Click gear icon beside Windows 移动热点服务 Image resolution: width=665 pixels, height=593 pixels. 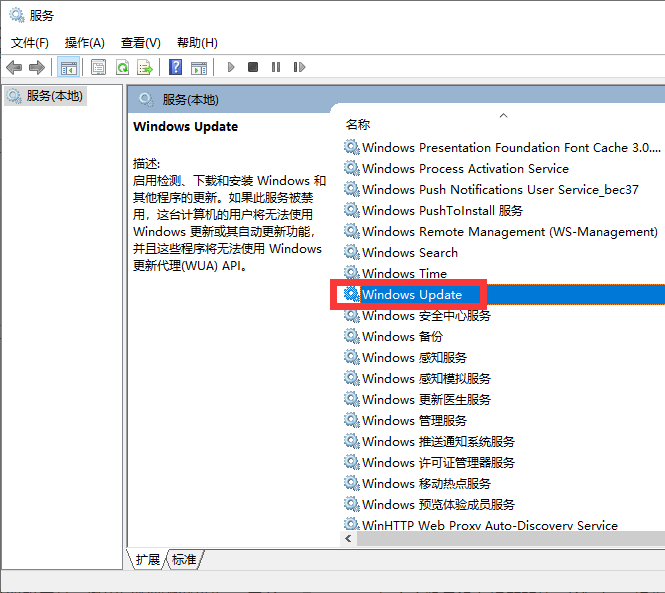(x=352, y=483)
